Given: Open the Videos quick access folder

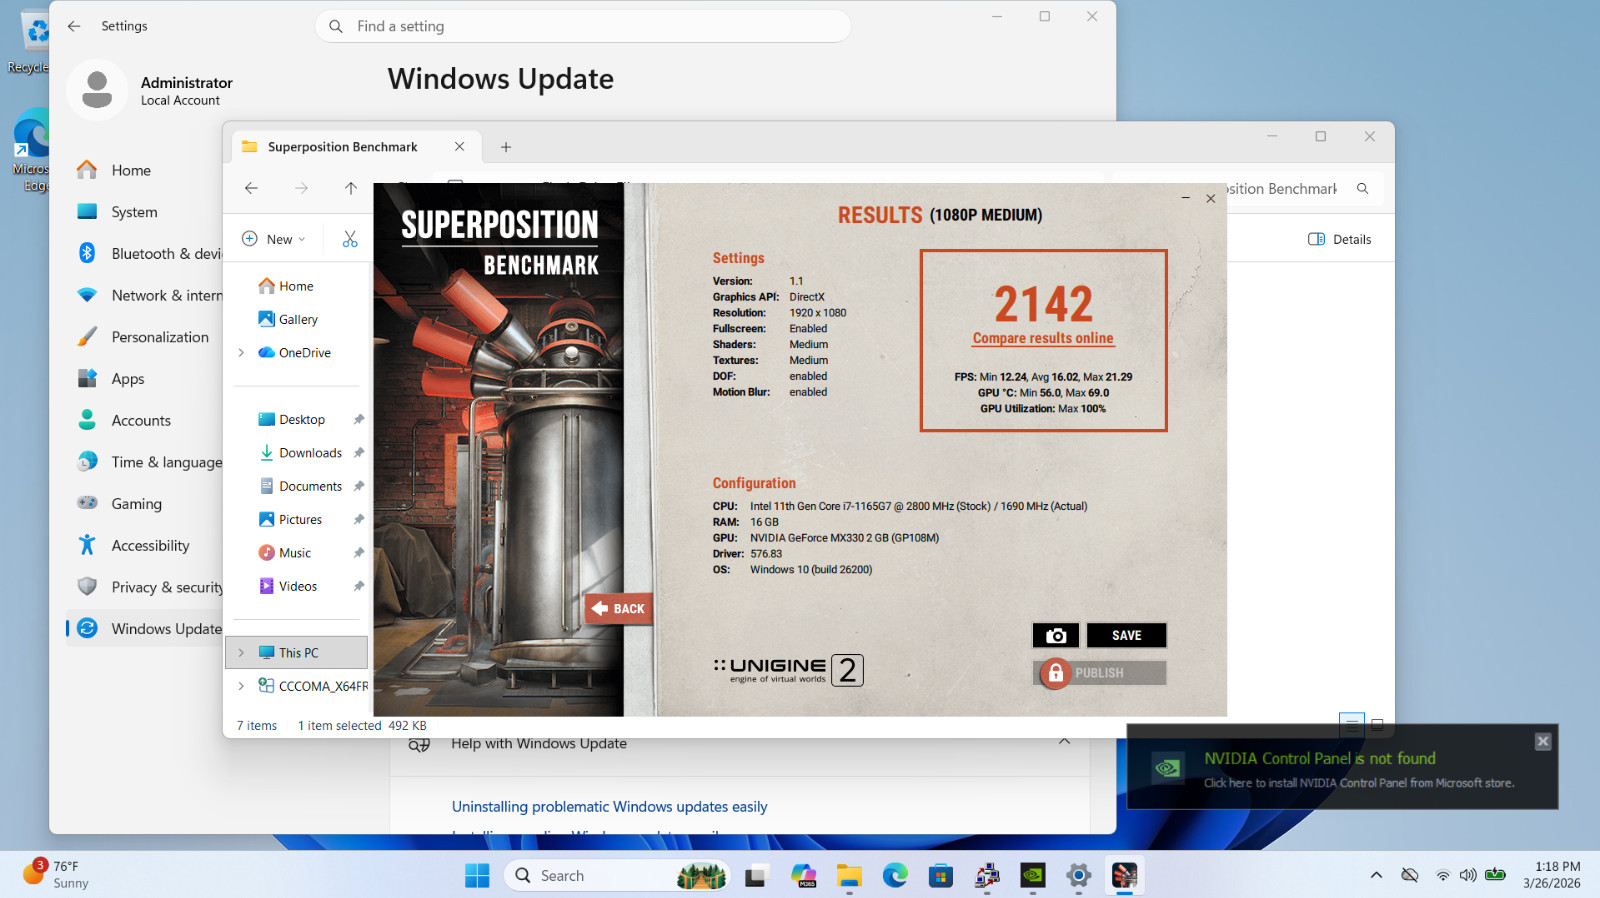Looking at the screenshot, I should coord(297,586).
